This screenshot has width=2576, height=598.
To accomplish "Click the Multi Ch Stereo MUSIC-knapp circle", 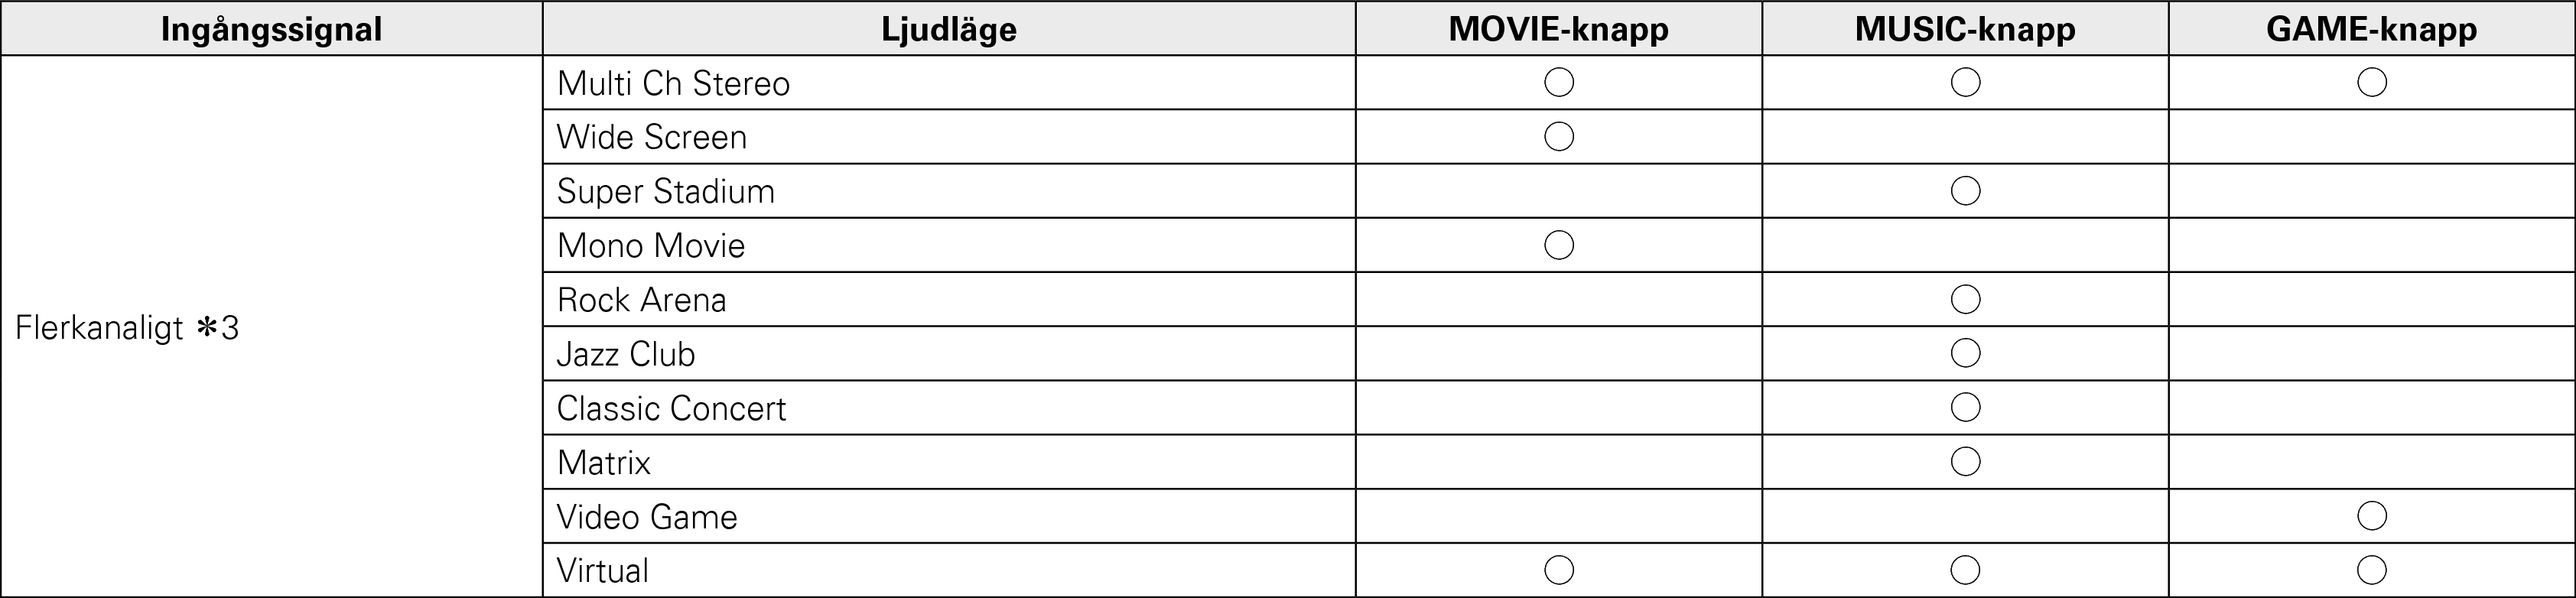I will tap(1965, 82).
